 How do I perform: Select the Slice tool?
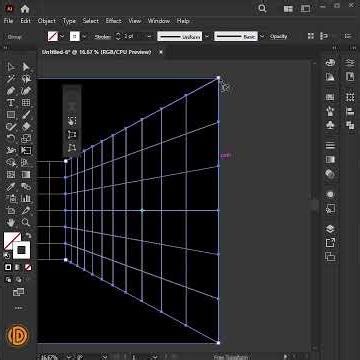[26, 210]
